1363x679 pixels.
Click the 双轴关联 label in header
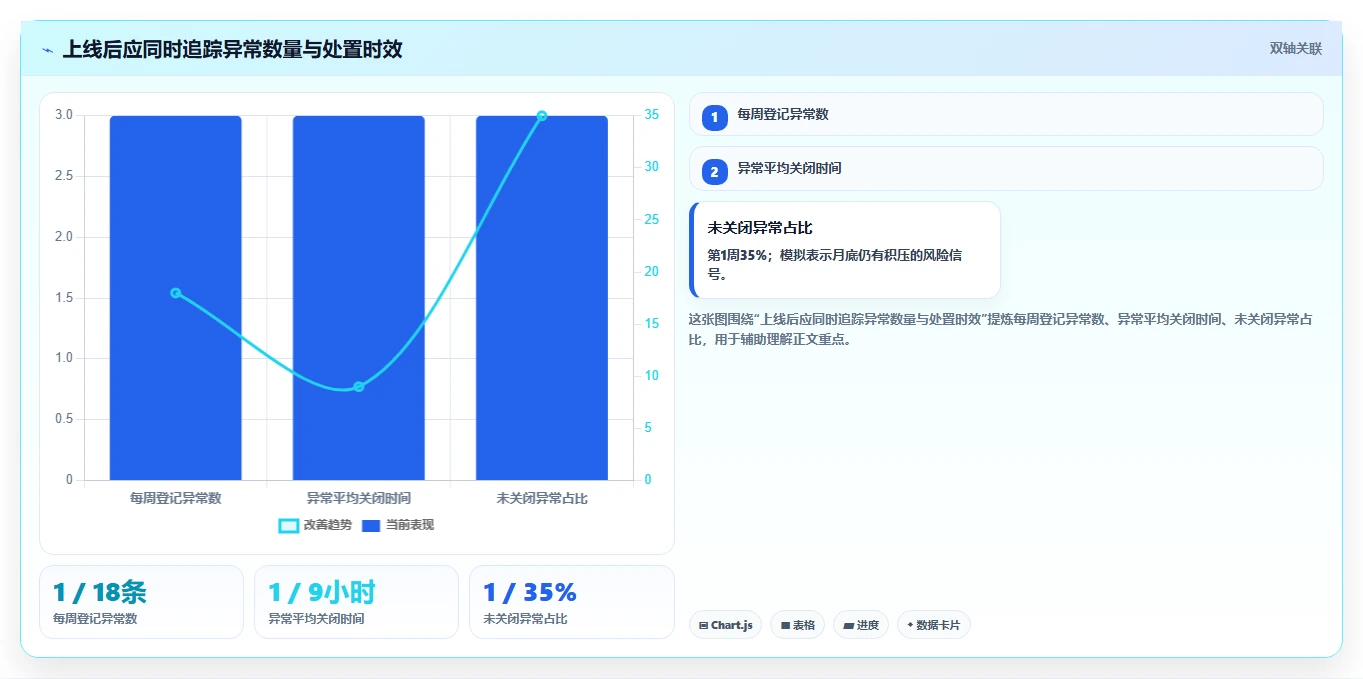point(1296,49)
